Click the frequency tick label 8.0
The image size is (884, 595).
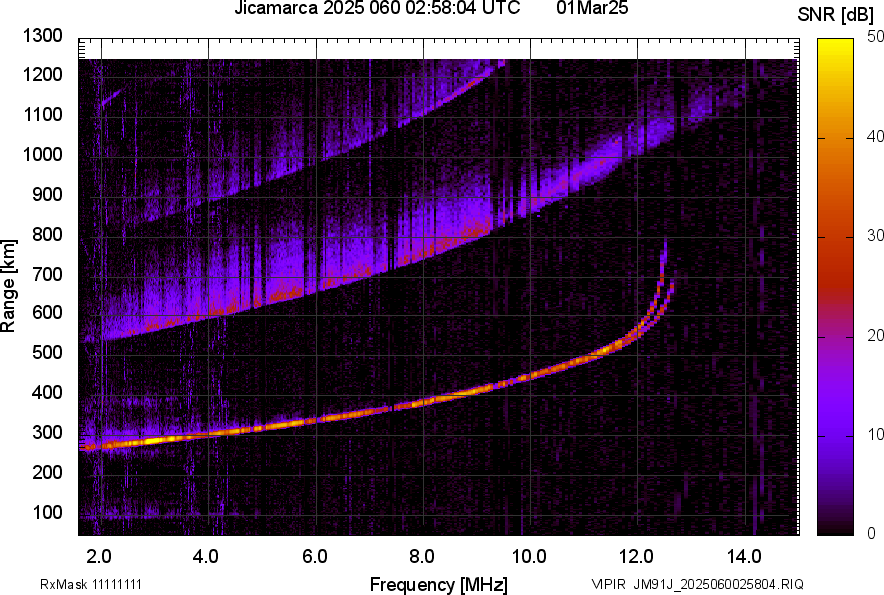(422, 557)
